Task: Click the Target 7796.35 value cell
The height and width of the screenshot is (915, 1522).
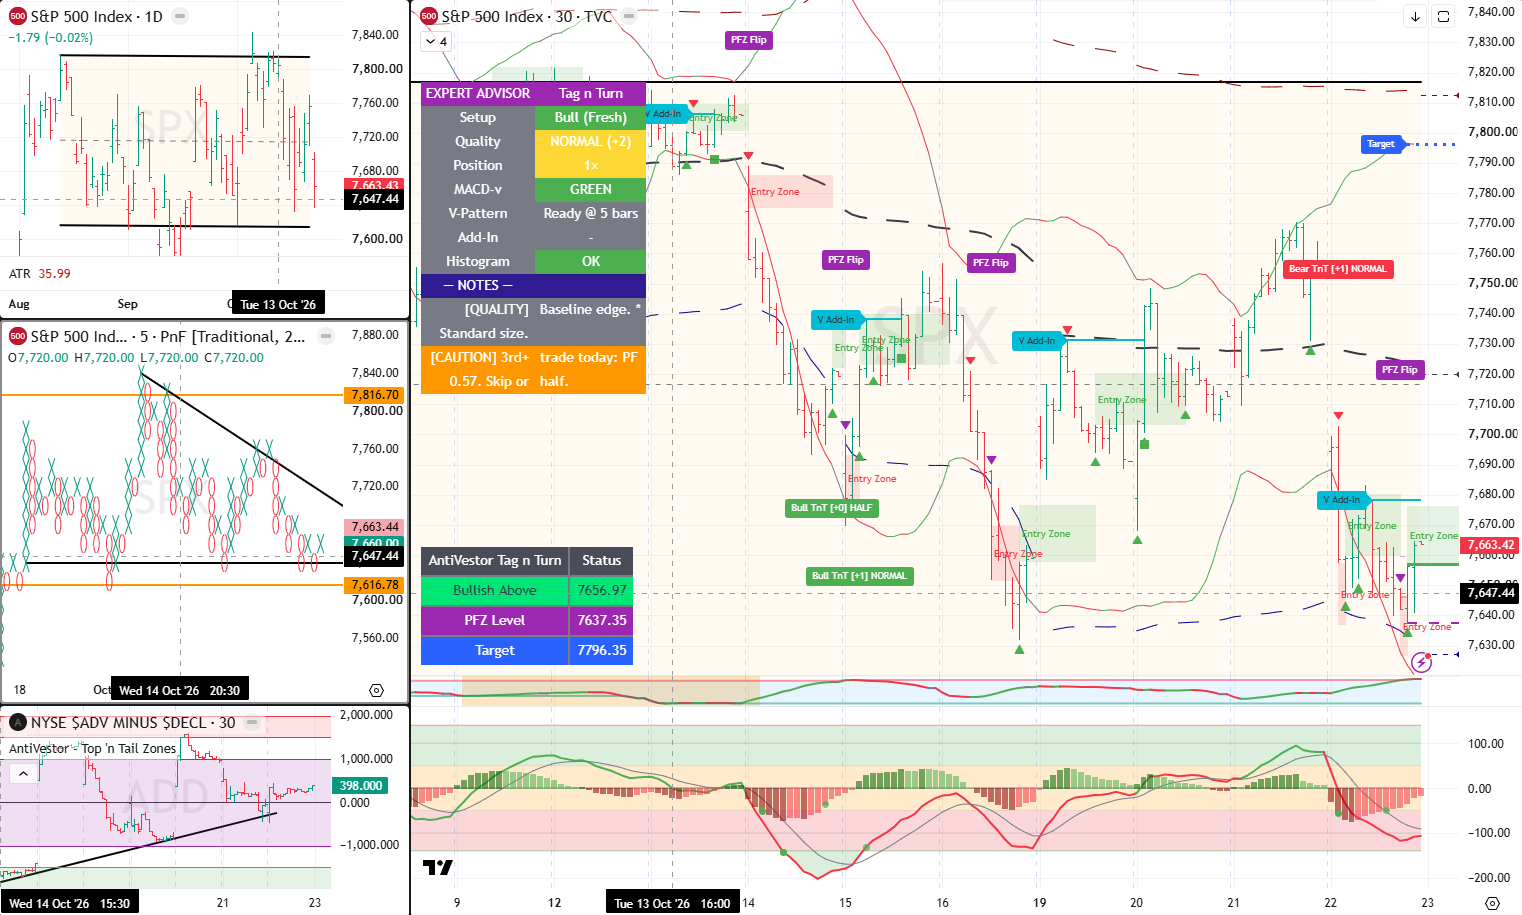Action: point(602,650)
